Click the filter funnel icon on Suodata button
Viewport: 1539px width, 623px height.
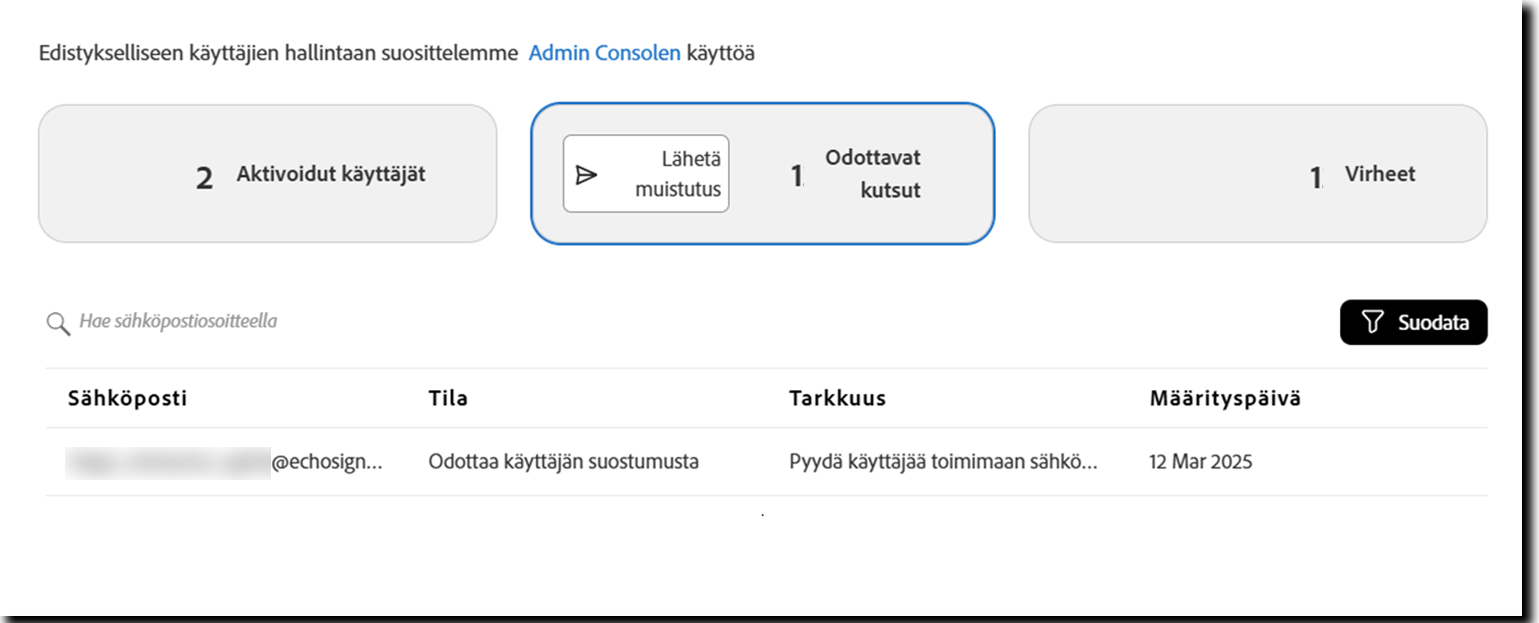(1373, 322)
